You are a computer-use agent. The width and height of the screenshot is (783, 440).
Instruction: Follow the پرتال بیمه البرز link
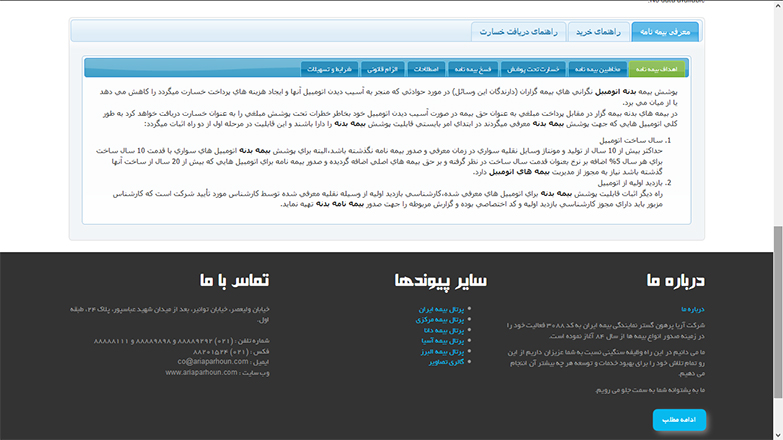(x=442, y=352)
